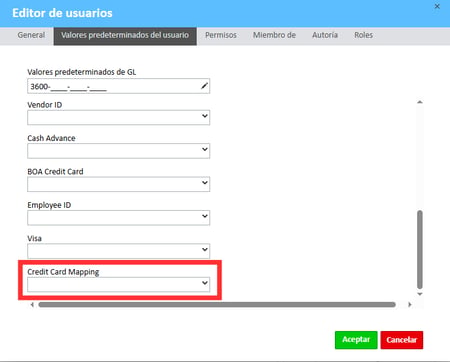The height and width of the screenshot is (362, 450).
Task: Click the vertical scrollbar up arrow
Action: click(x=420, y=102)
